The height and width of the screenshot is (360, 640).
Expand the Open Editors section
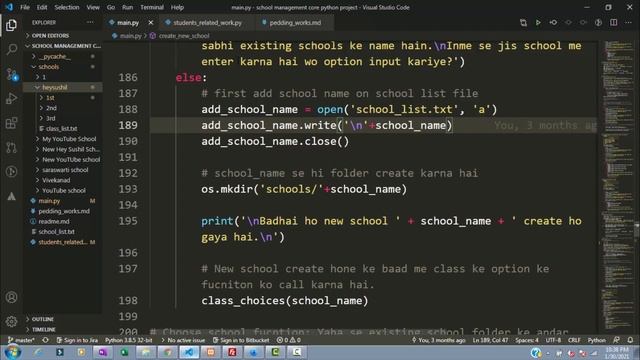tap(63, 36)
